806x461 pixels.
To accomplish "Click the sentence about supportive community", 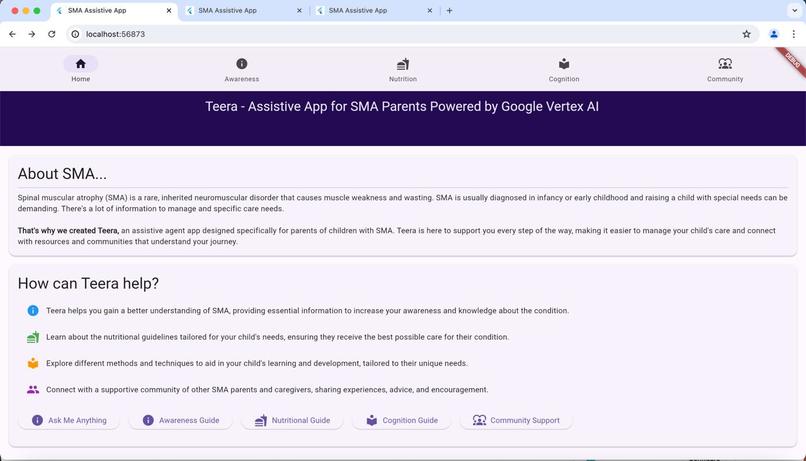I will pyautogui.click(x=267, y=390).
